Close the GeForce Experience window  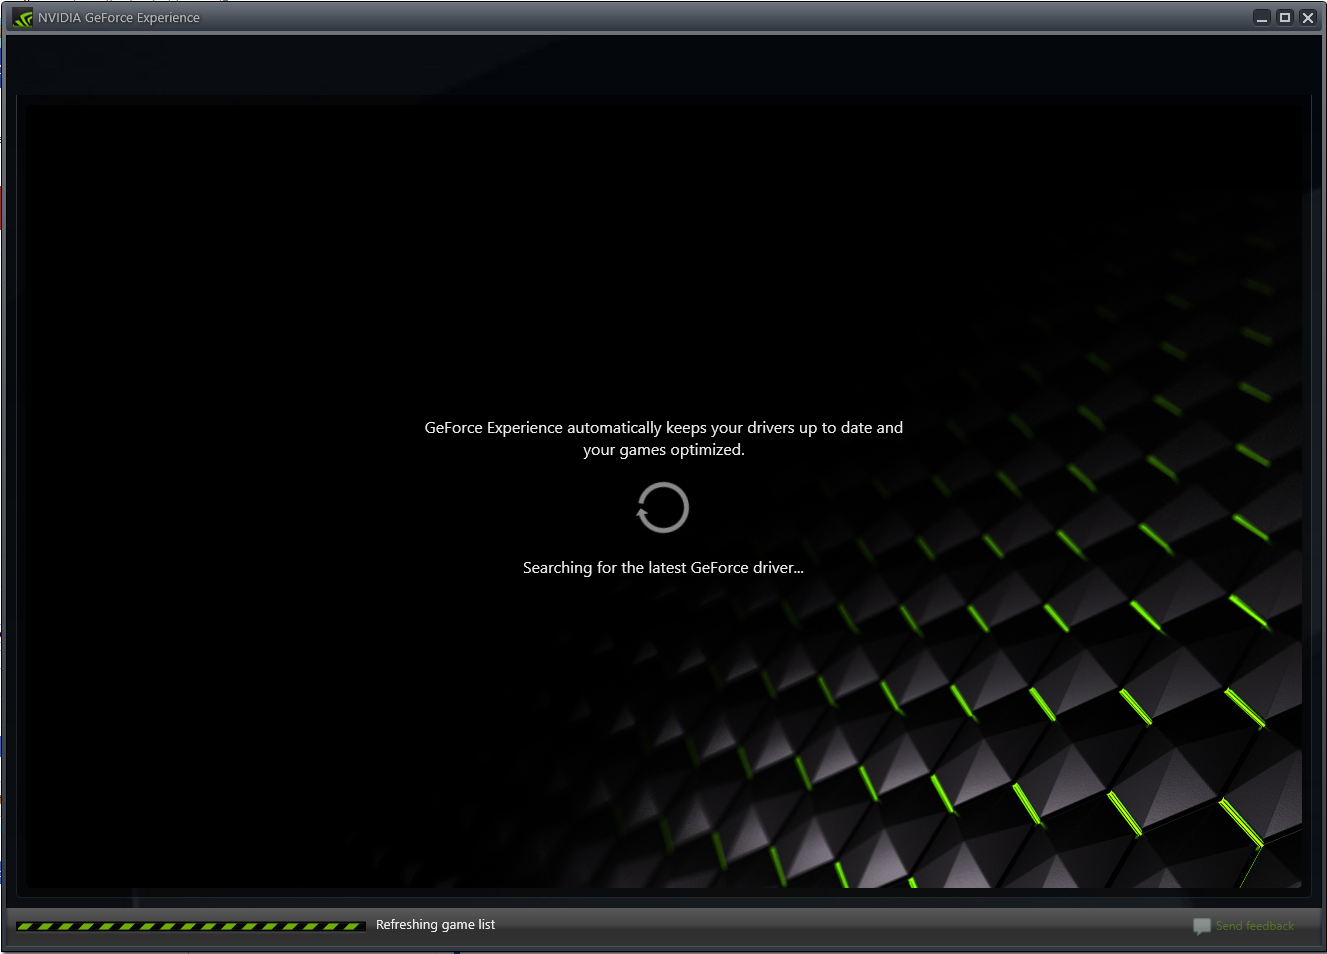click(x=1308, y=18)
